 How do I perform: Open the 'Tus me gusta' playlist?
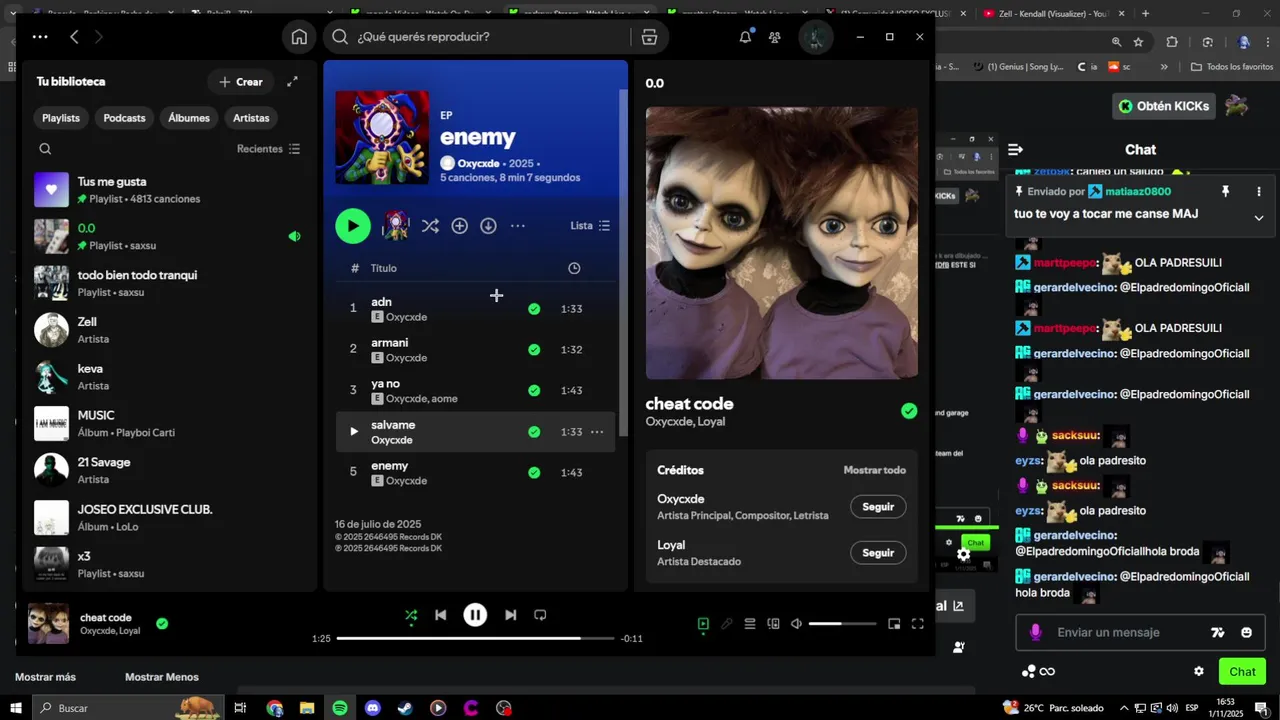(168, 190)
